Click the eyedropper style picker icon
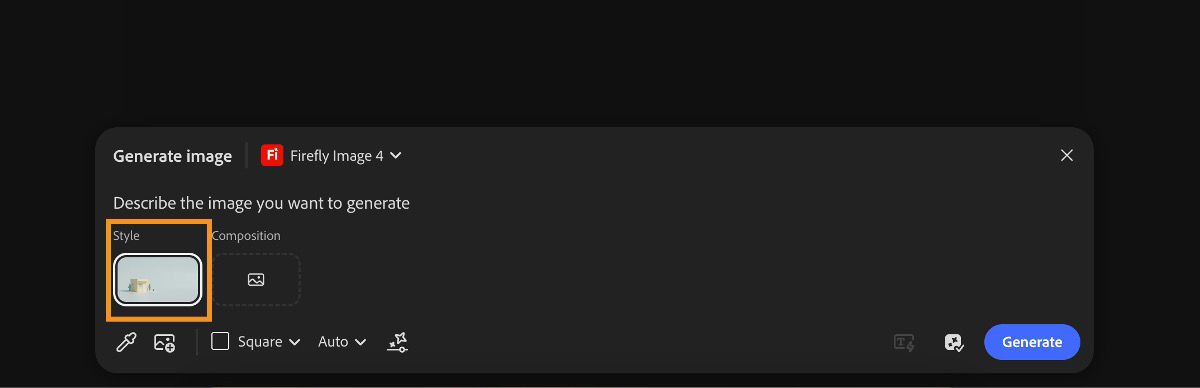The image size is (1200, 388). pyautogui.click(x=126, y=342)
